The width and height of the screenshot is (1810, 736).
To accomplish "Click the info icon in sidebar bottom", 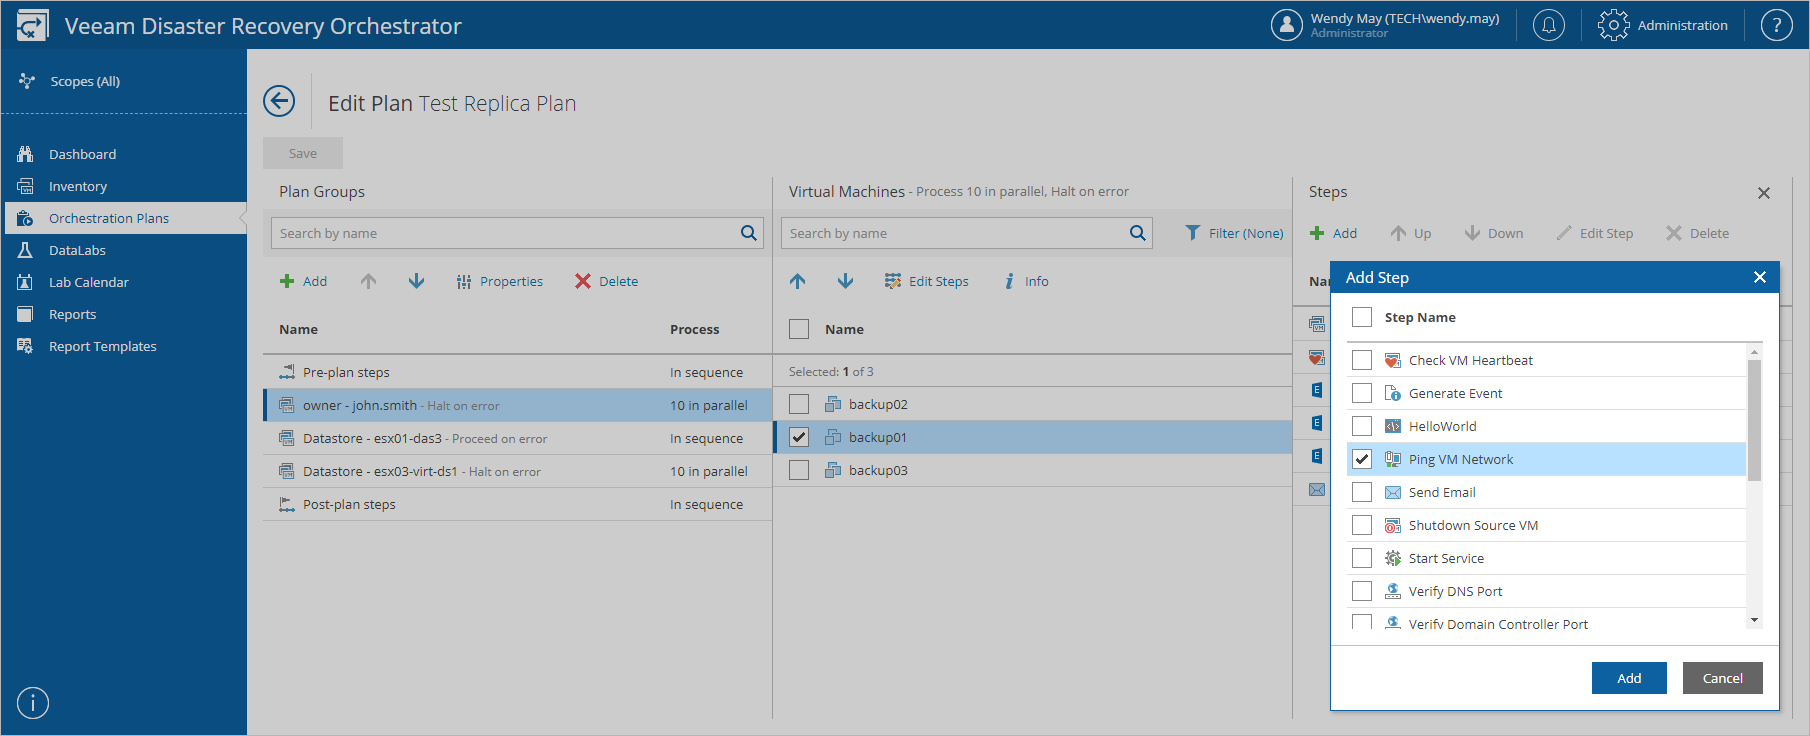I will pos(33,703).
